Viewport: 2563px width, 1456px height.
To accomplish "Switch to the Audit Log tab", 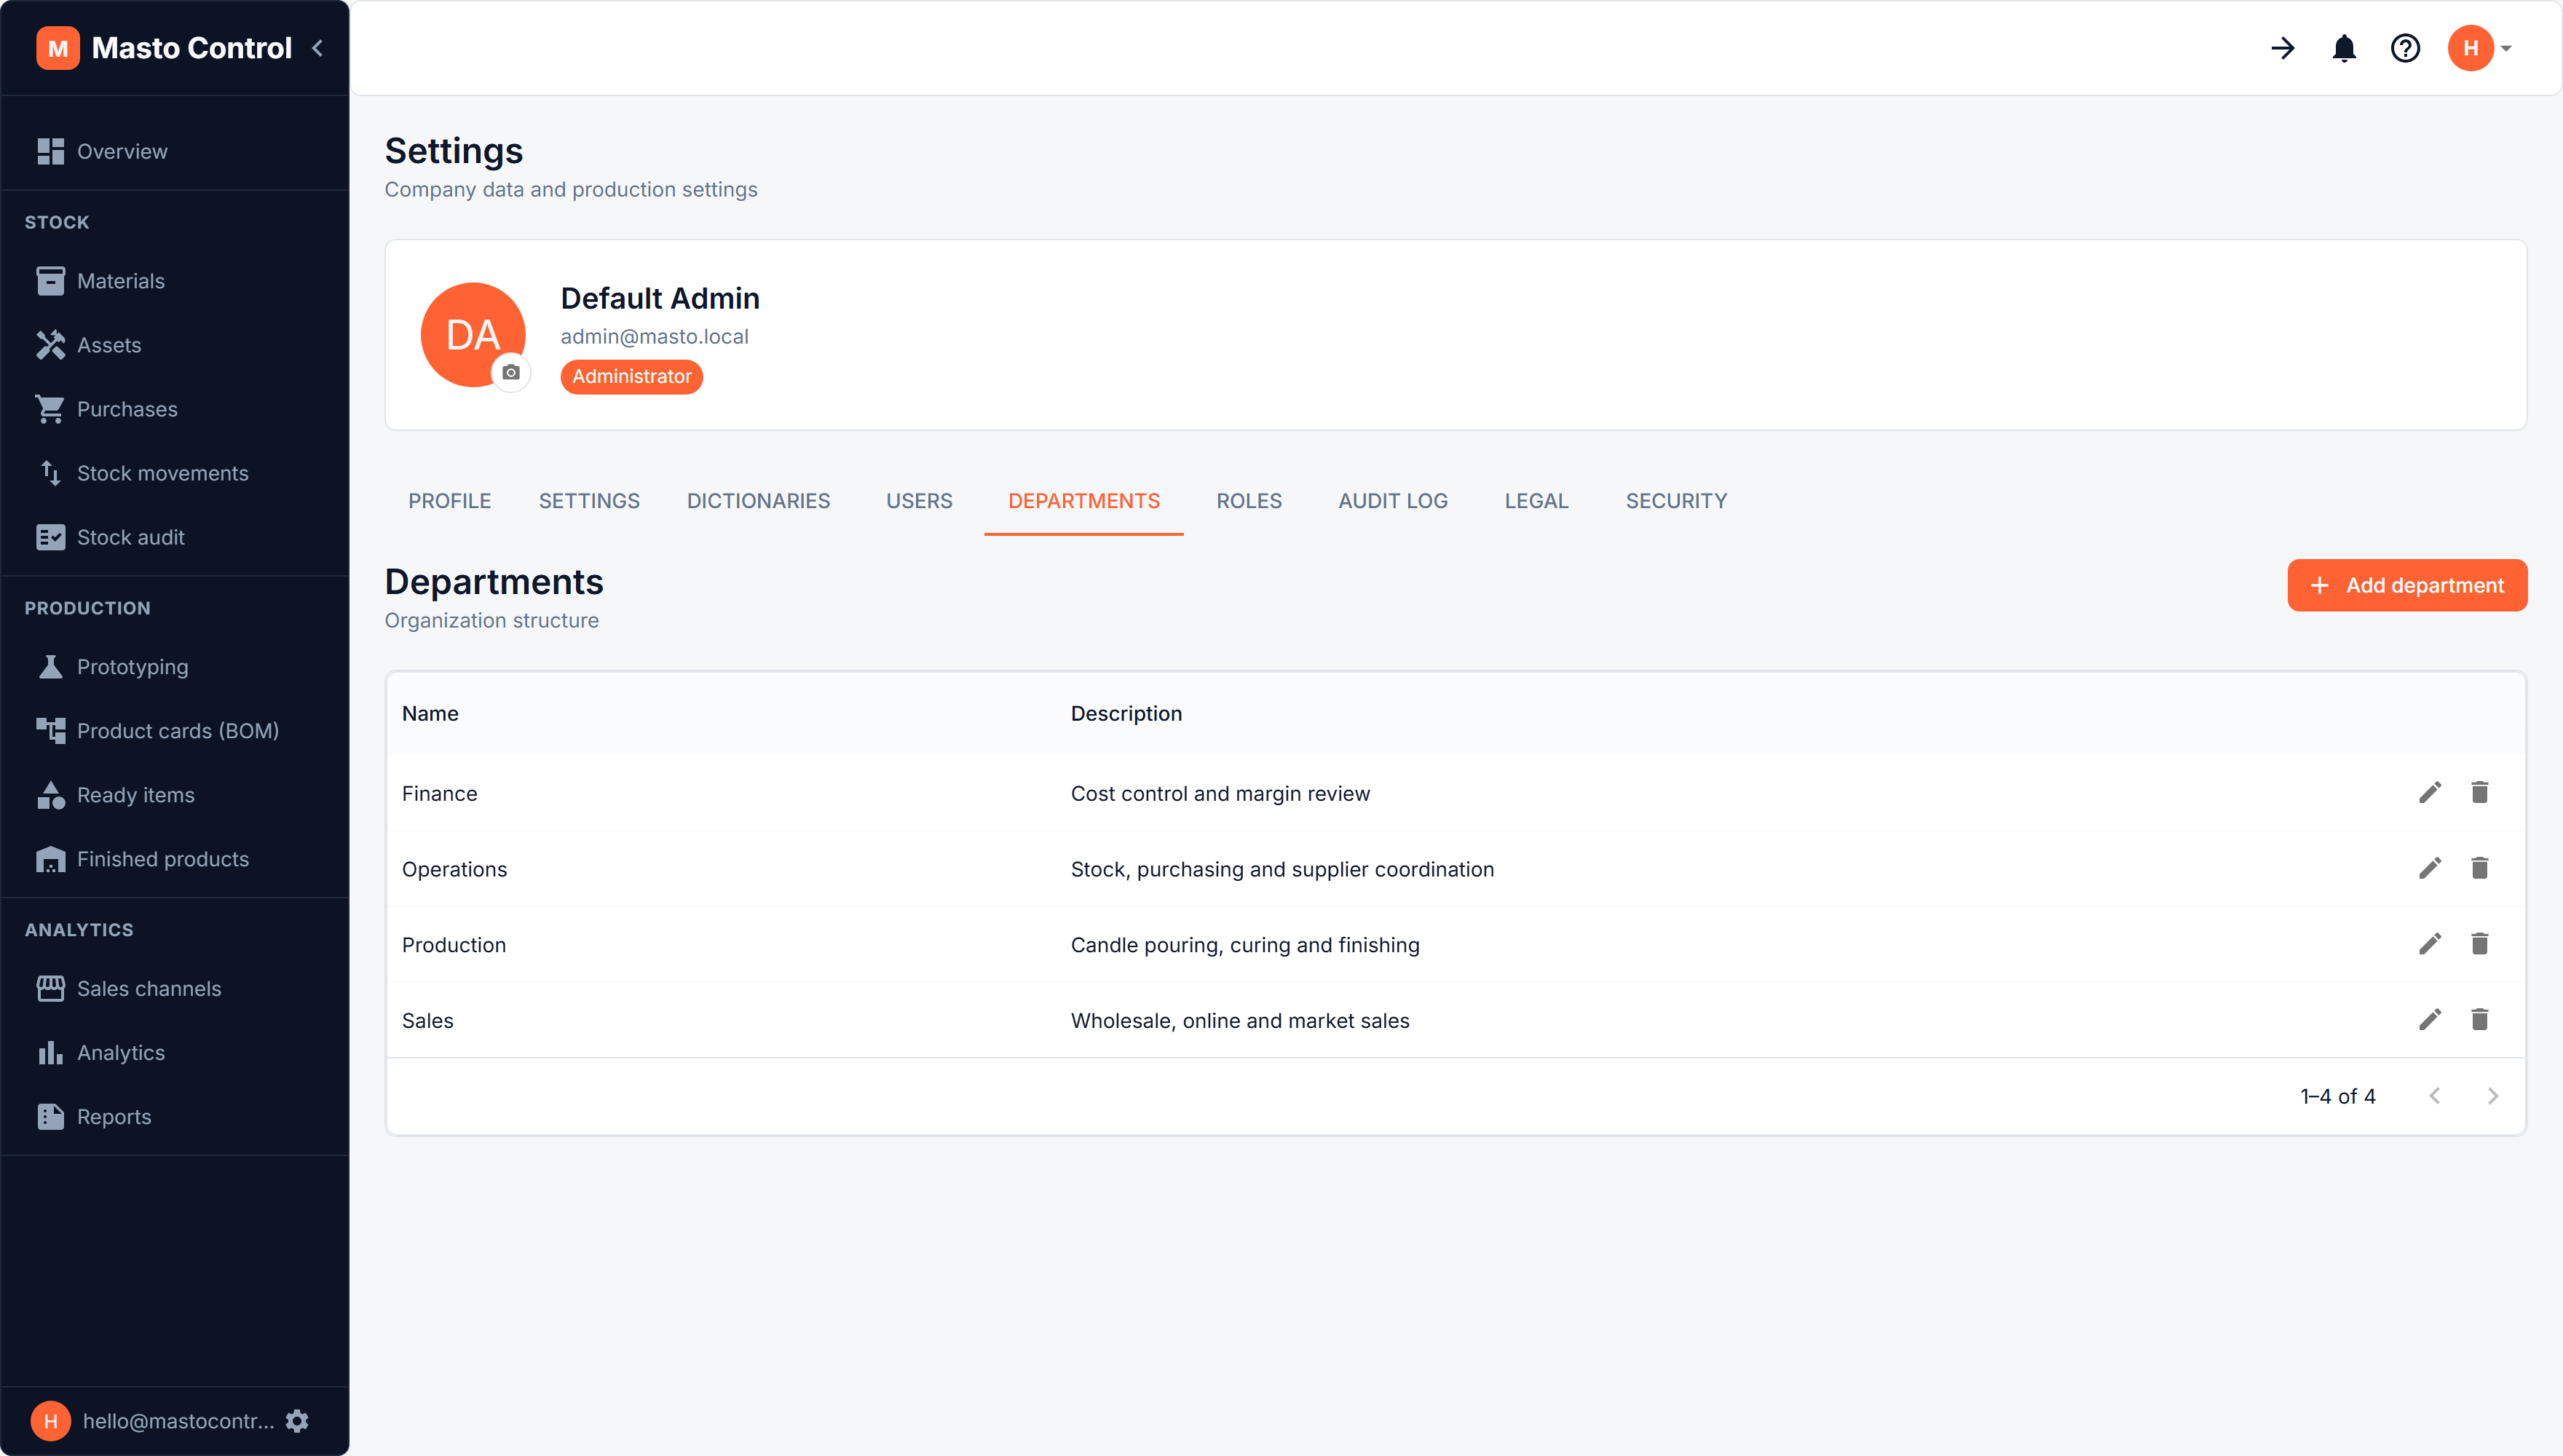I will coord(1393,501).
